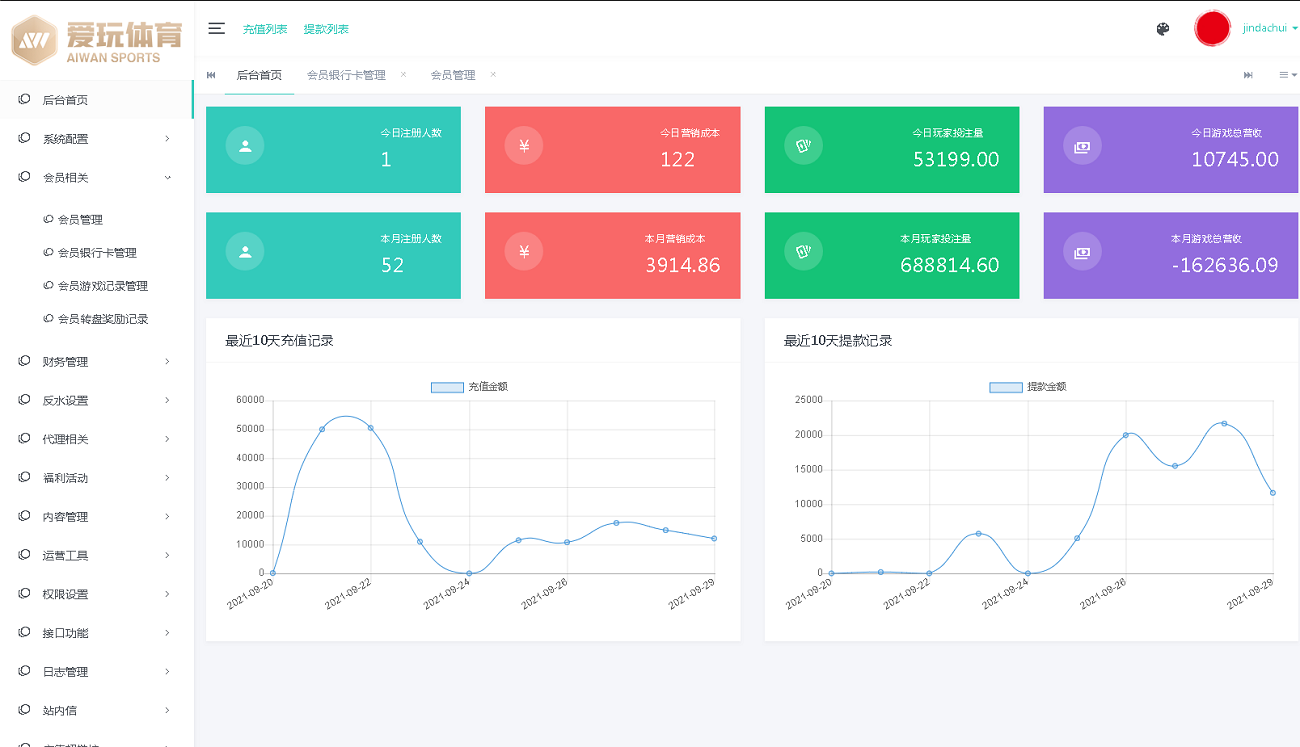Click the AIWAN SPORTS logo
1300x747 pixels.
click(x=96, y=40)
